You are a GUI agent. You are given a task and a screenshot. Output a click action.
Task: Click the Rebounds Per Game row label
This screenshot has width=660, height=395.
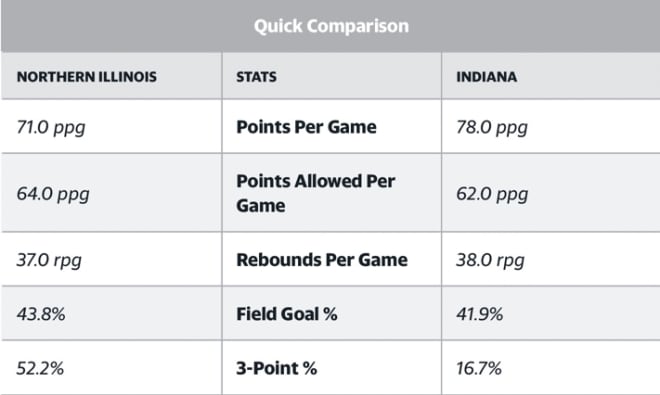click(x=322, y=259)
